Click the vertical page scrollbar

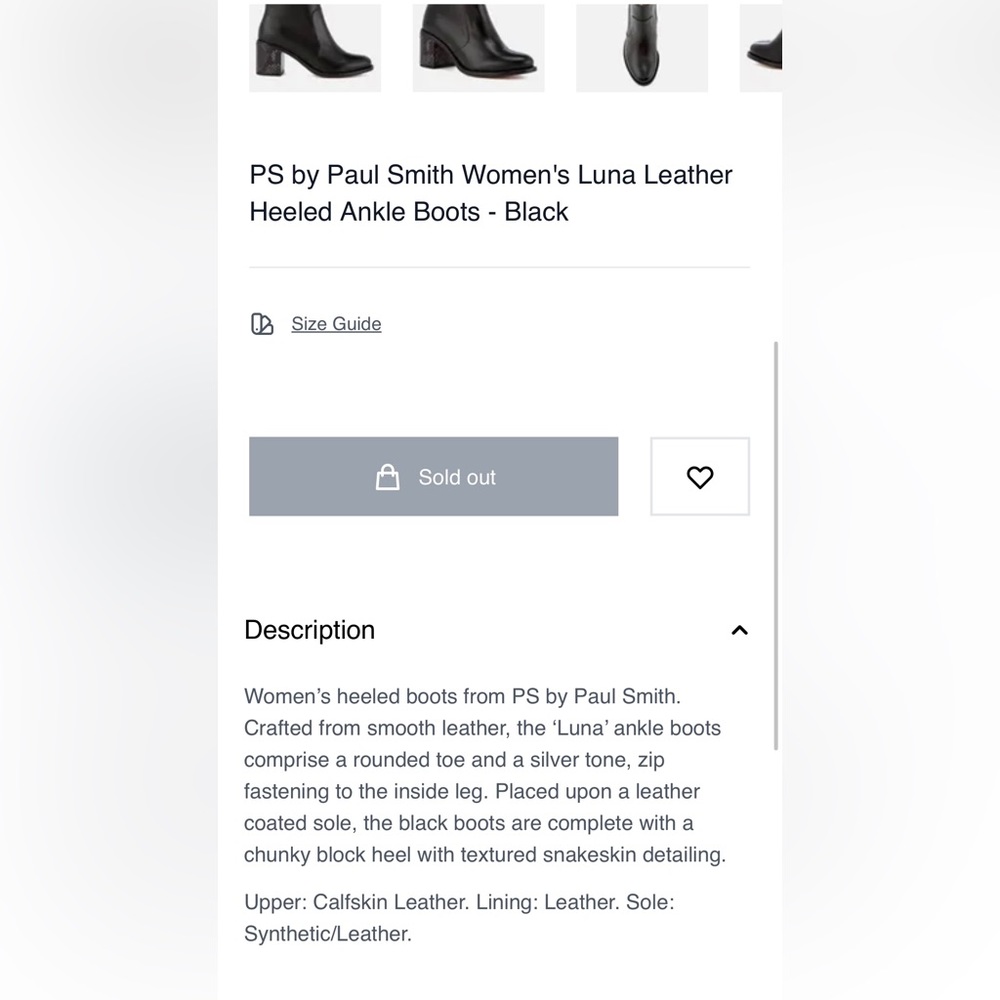pyautogui.click(x=776, y=546)
